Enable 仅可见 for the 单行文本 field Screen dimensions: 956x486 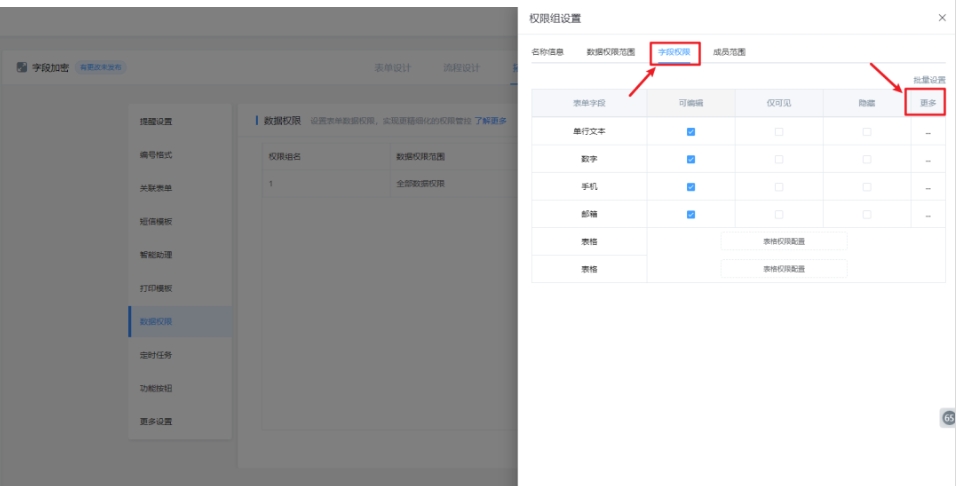click(779, 132)
